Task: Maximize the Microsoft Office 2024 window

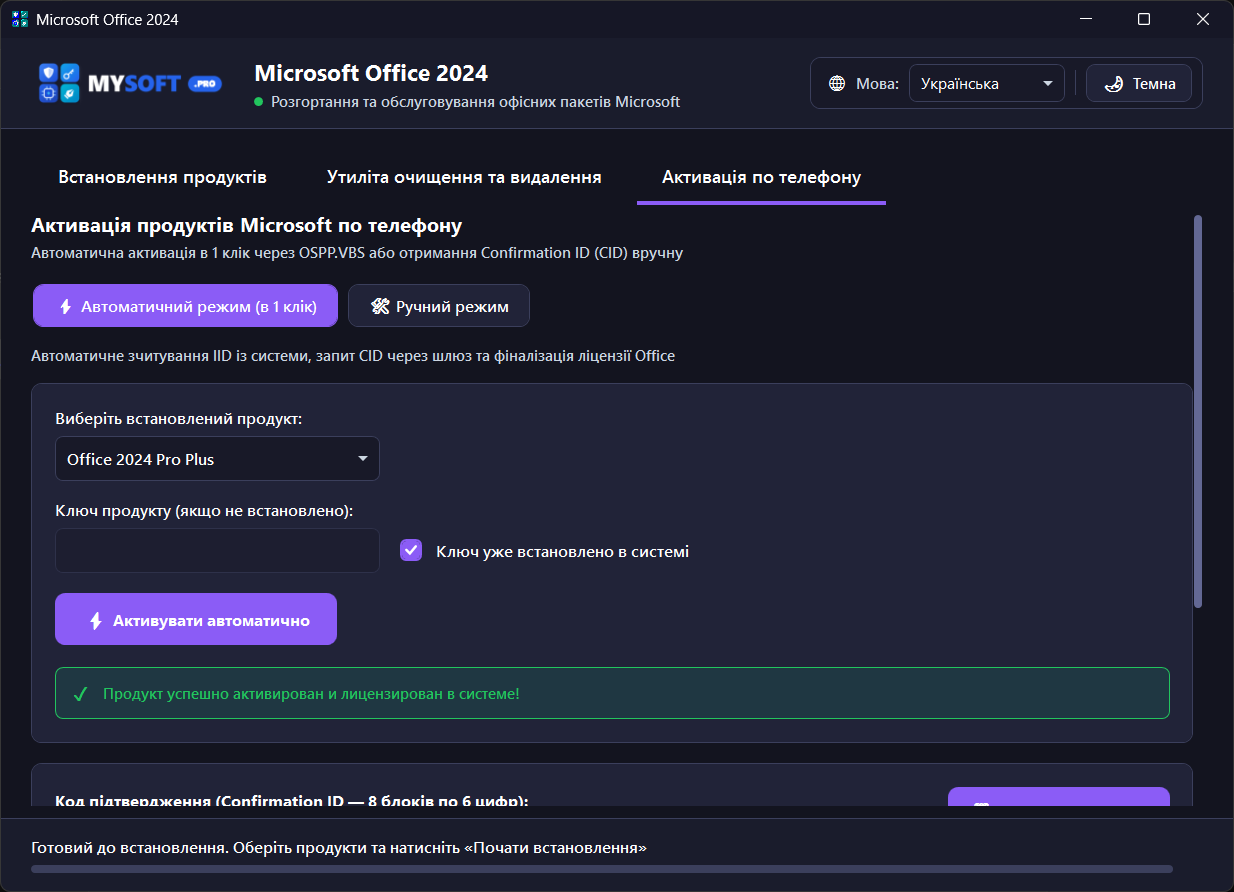Action: point(1144,19)
